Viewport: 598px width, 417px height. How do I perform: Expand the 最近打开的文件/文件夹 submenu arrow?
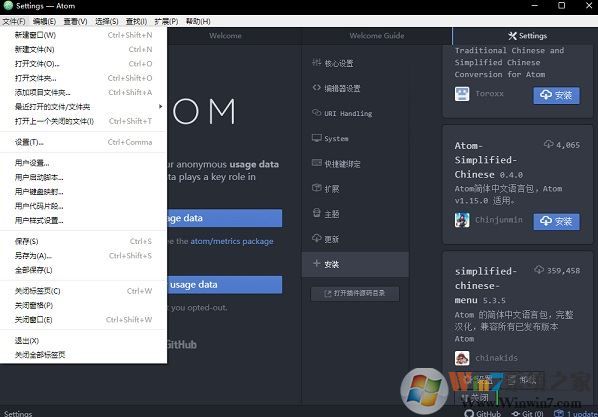pyautogui.click(x=161, y=107)
